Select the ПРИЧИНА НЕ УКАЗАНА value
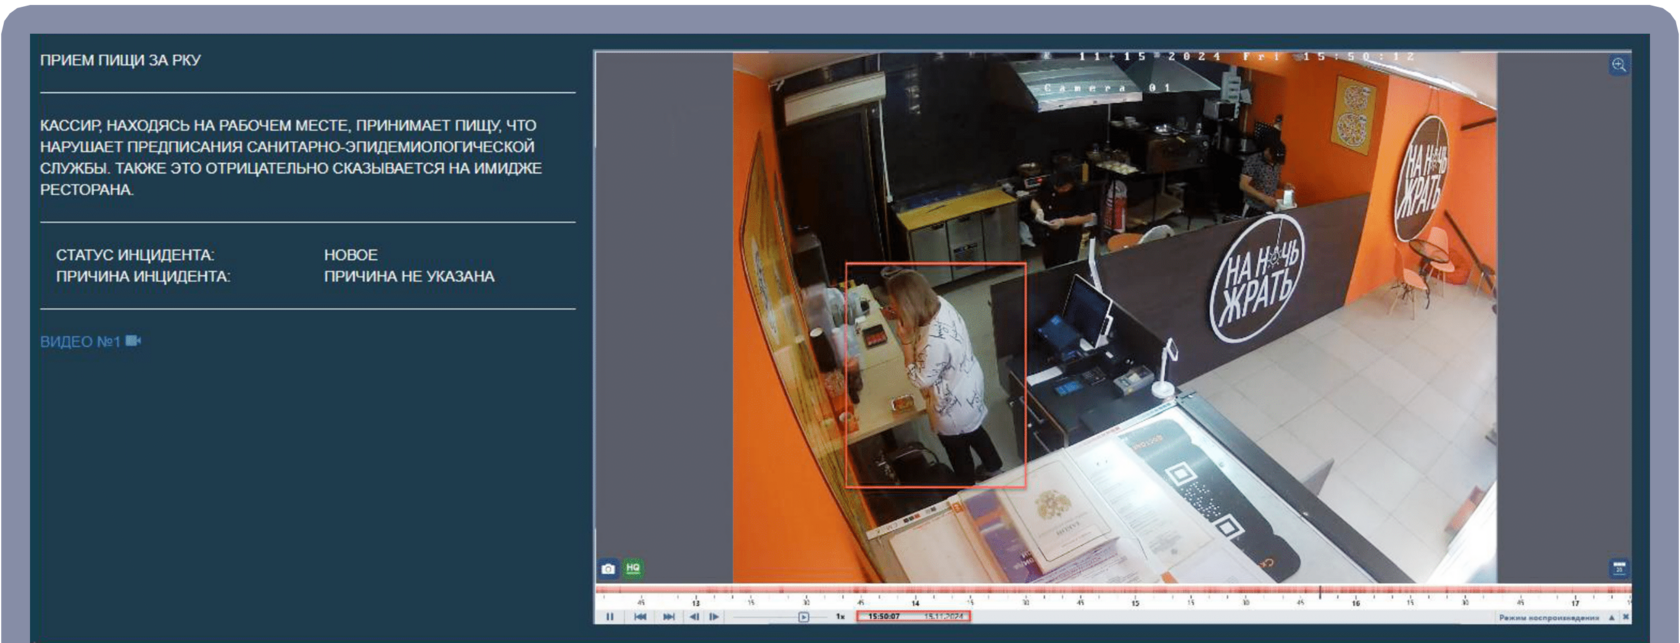 pos(409,276)
